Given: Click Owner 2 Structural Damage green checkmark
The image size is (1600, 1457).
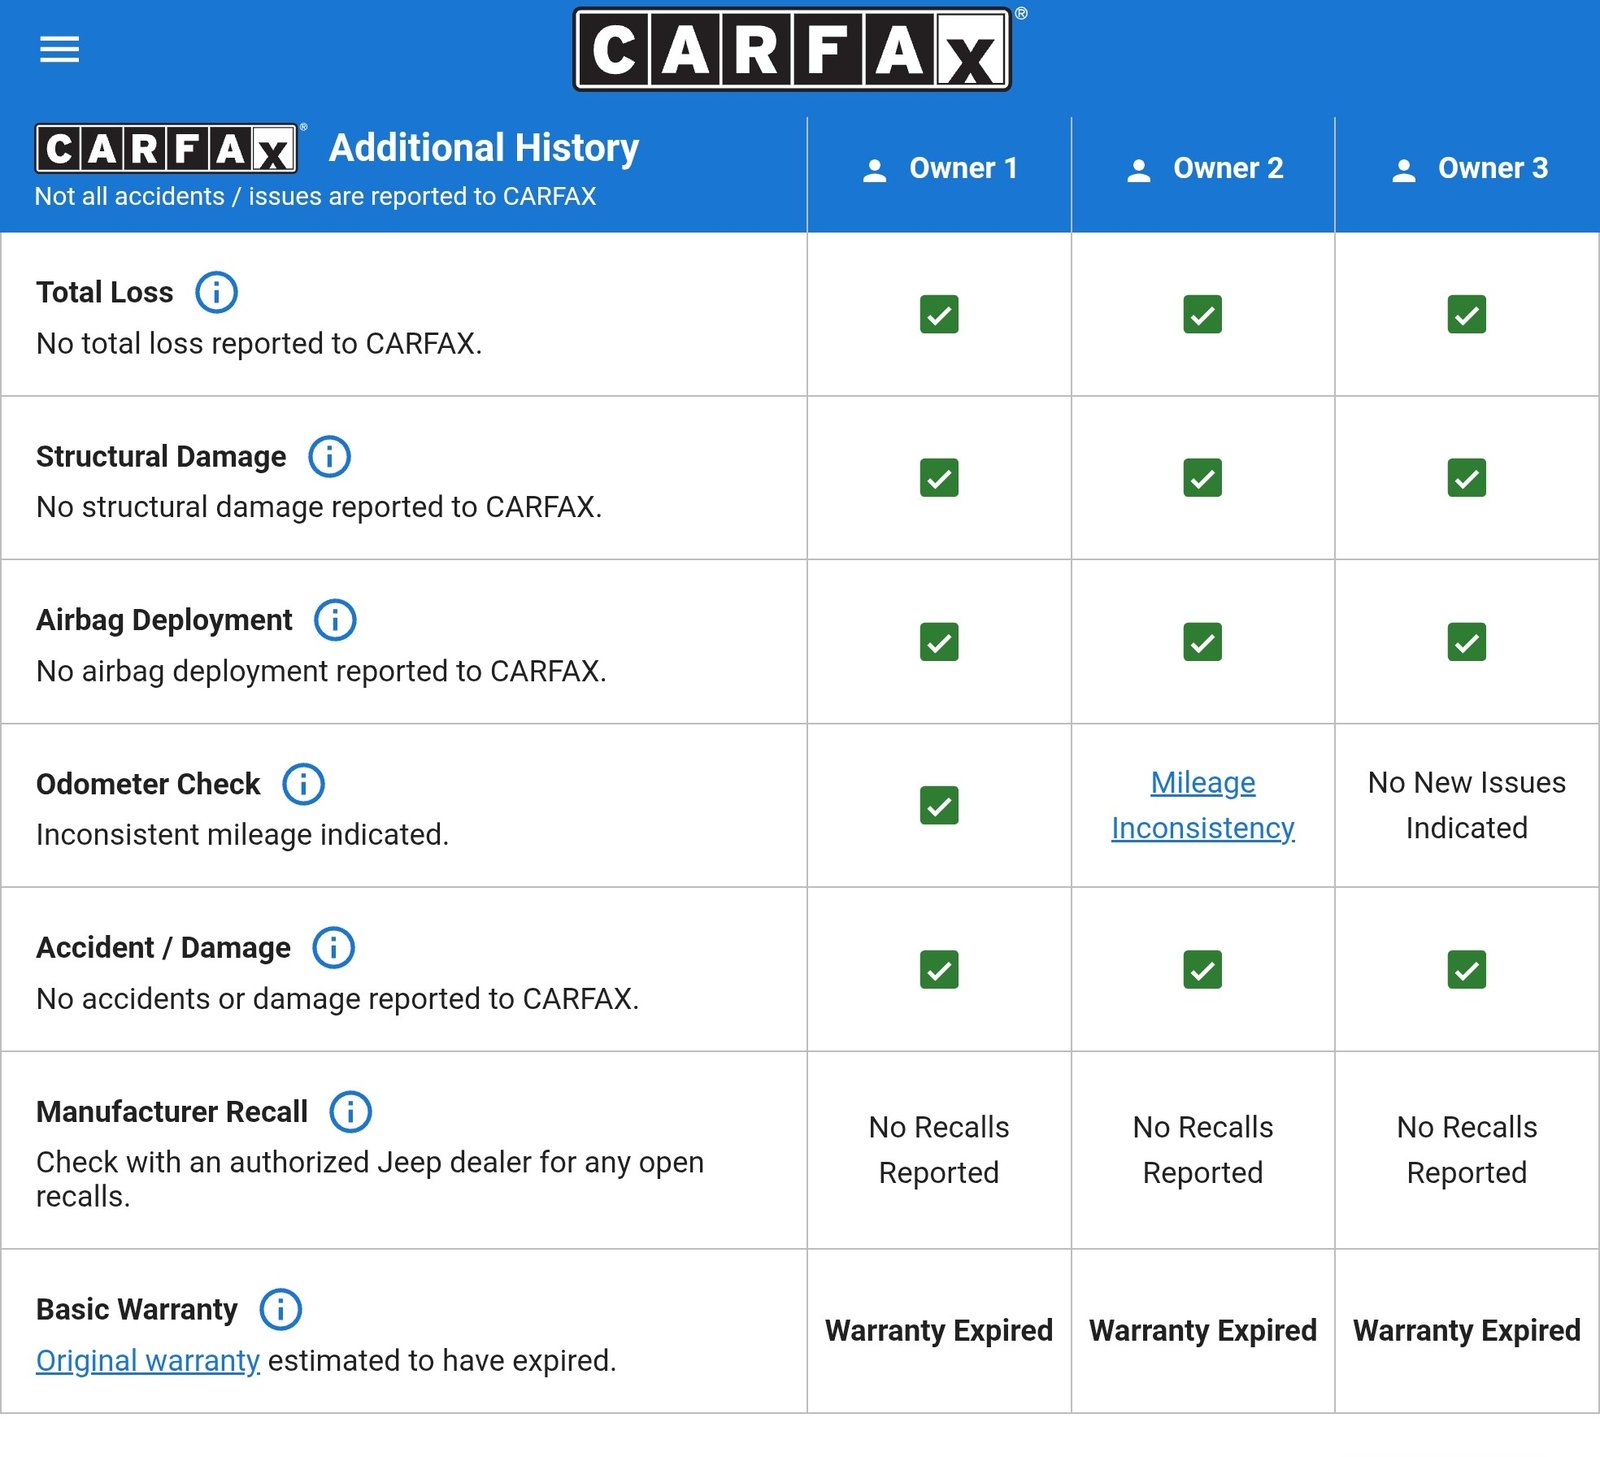Looking at the screenshot, I should tap(1202, 478).
